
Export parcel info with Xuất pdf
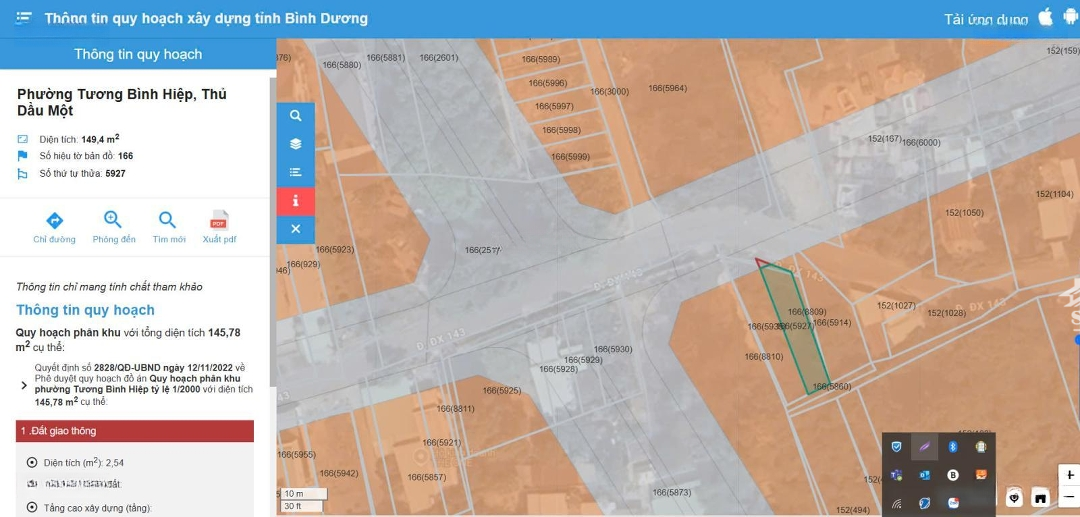[219, 222]
